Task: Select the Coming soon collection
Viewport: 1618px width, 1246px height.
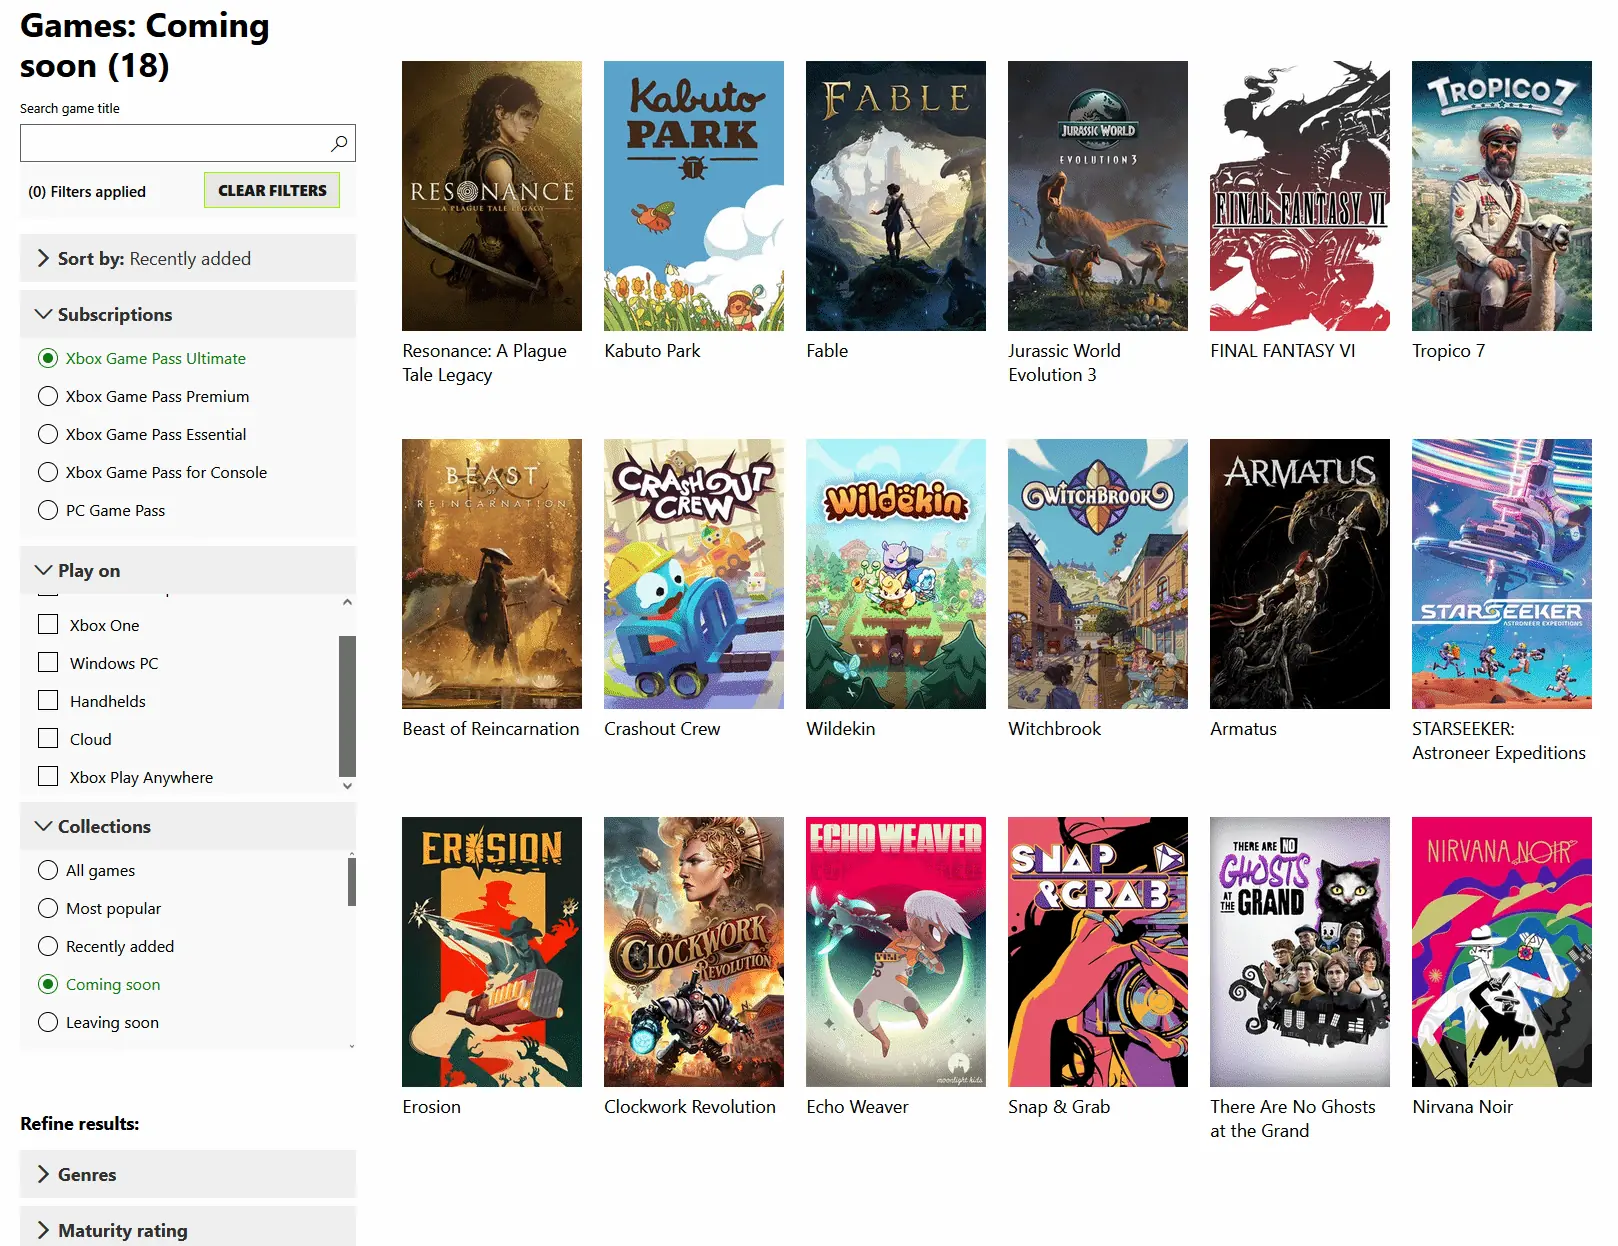Action: pyautogui.click(x=48, y=984)
